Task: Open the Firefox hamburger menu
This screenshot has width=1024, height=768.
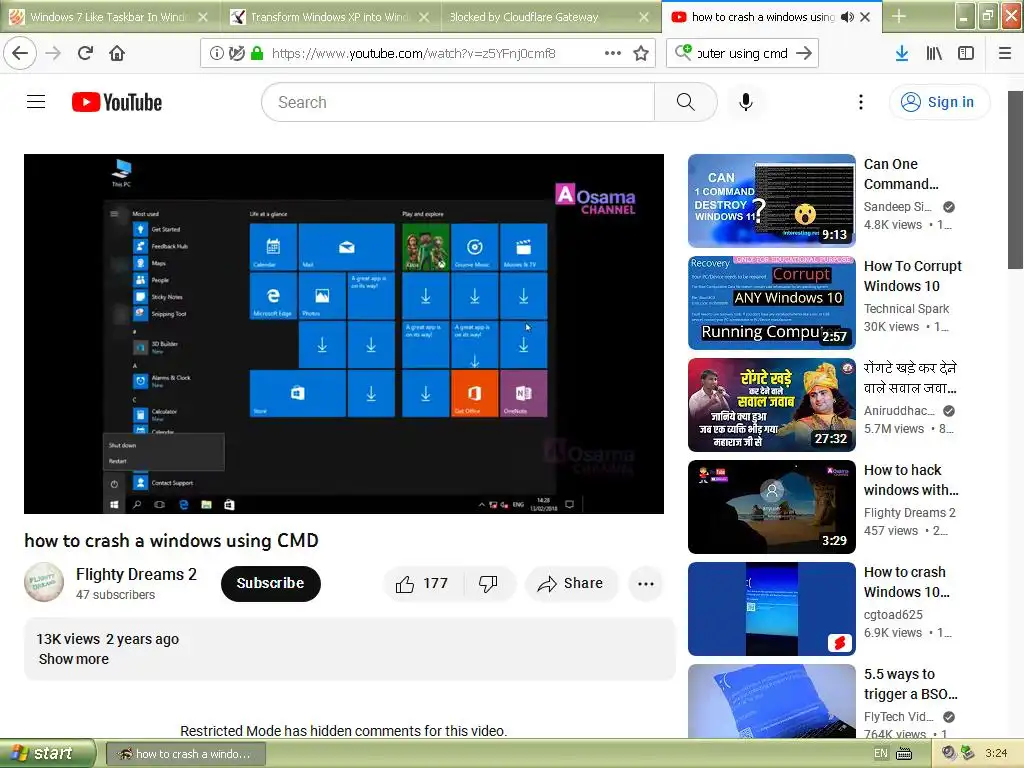Action: [1005, 54]
